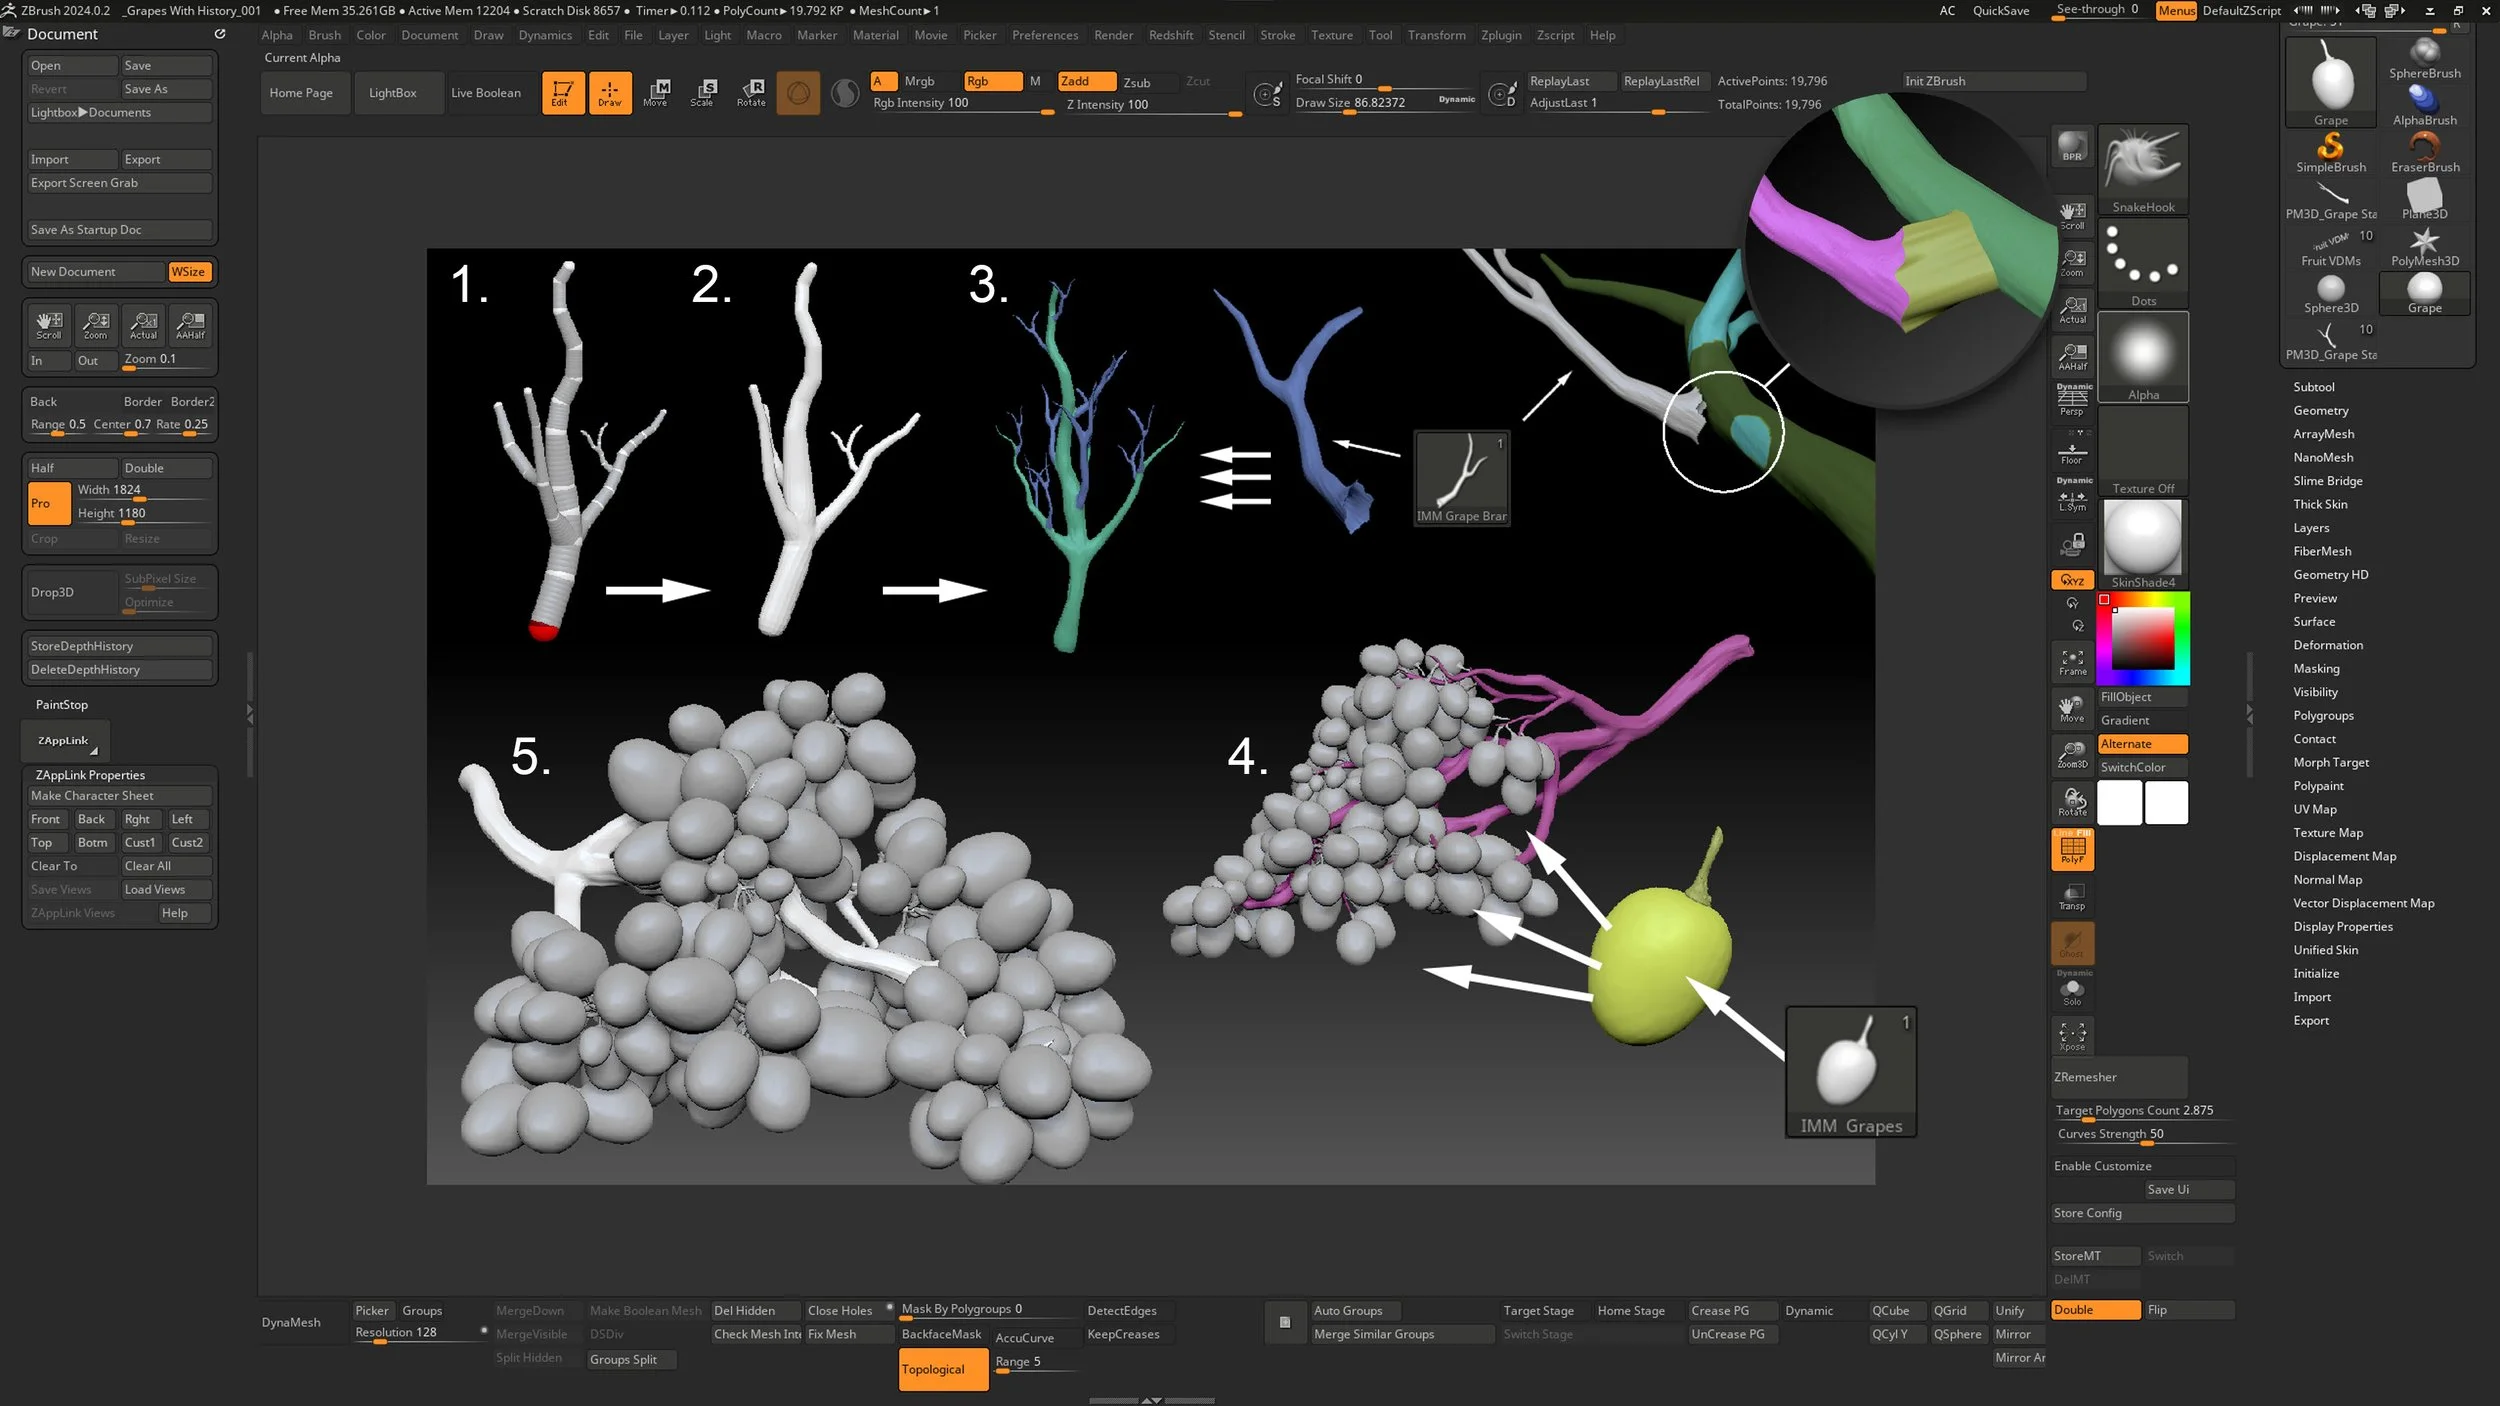This screenshot has height=1406, width=2500.
Task: Open the Stroke menu
Action: coord(1277,35)
